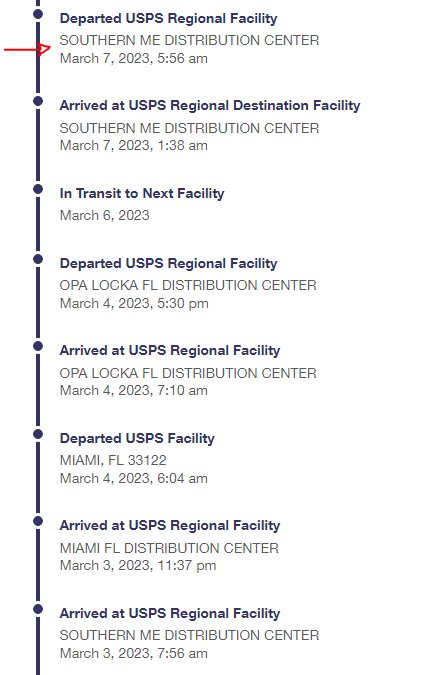Click the March 7, 2023, 5:56 am timestamp
The width and height of the screenshot is (423, 675).
click(133, 58)
